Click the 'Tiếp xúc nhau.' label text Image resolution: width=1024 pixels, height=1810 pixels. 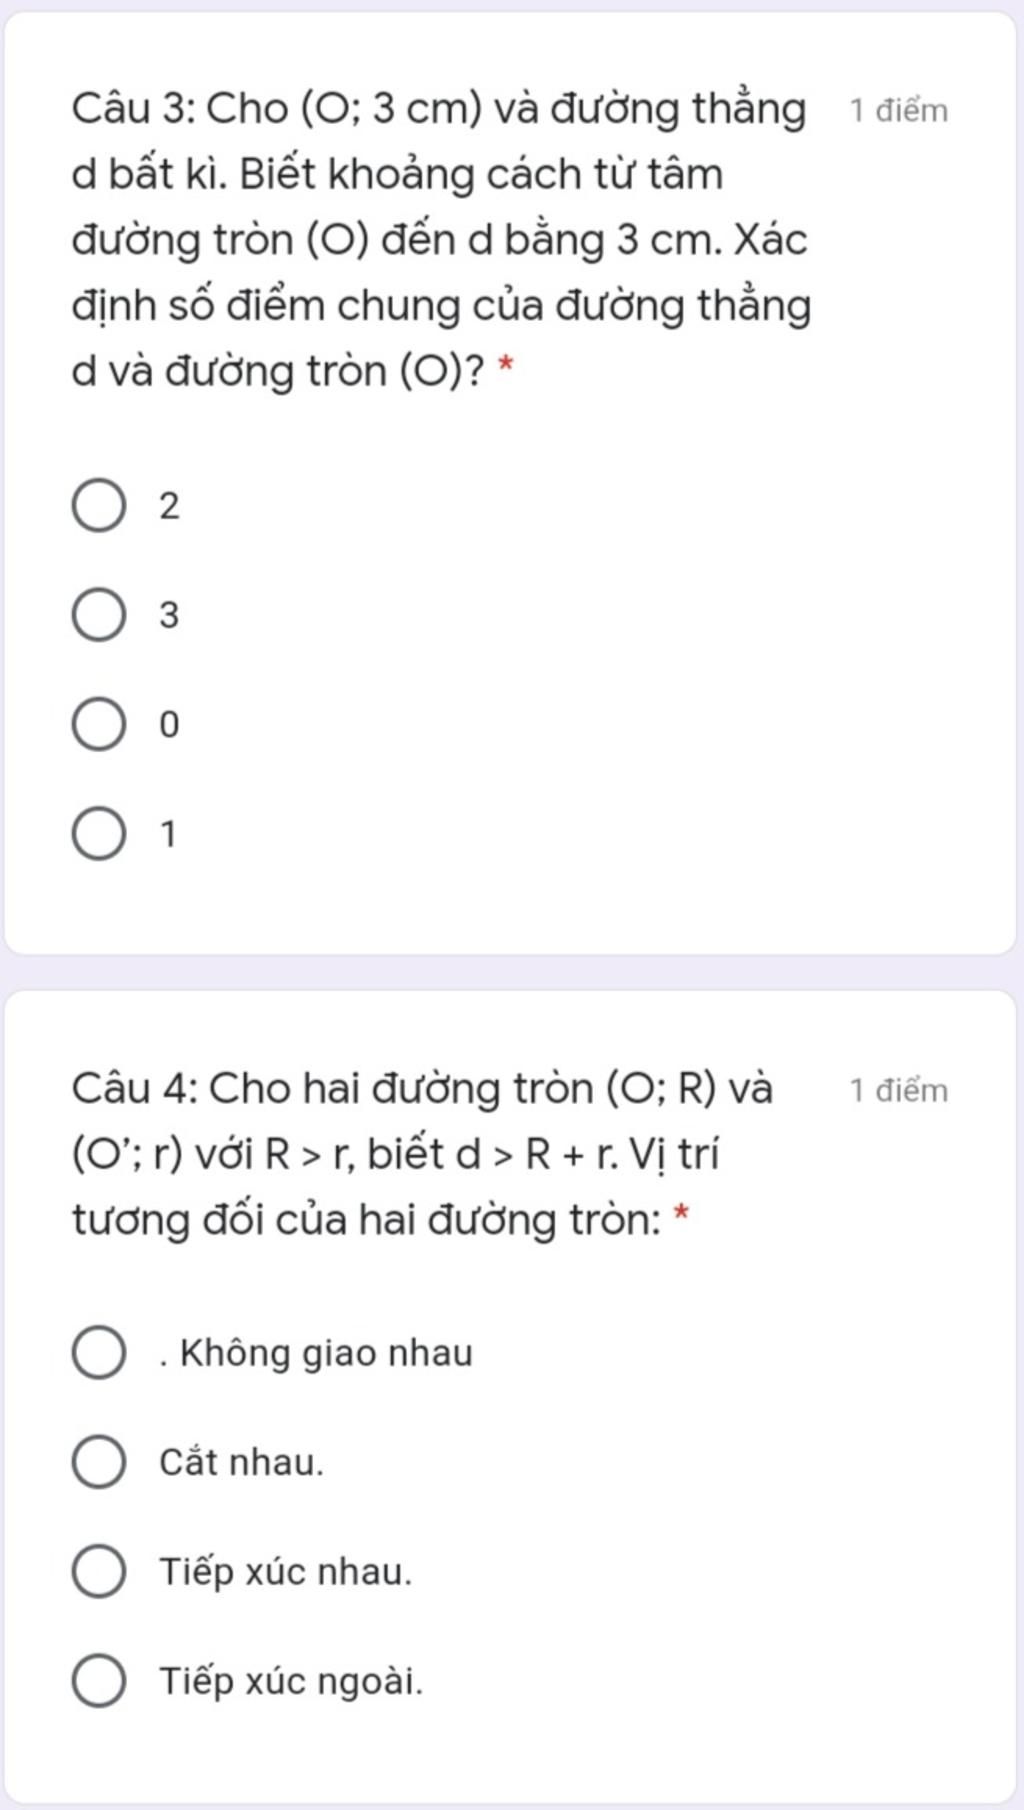[286, 1572]
